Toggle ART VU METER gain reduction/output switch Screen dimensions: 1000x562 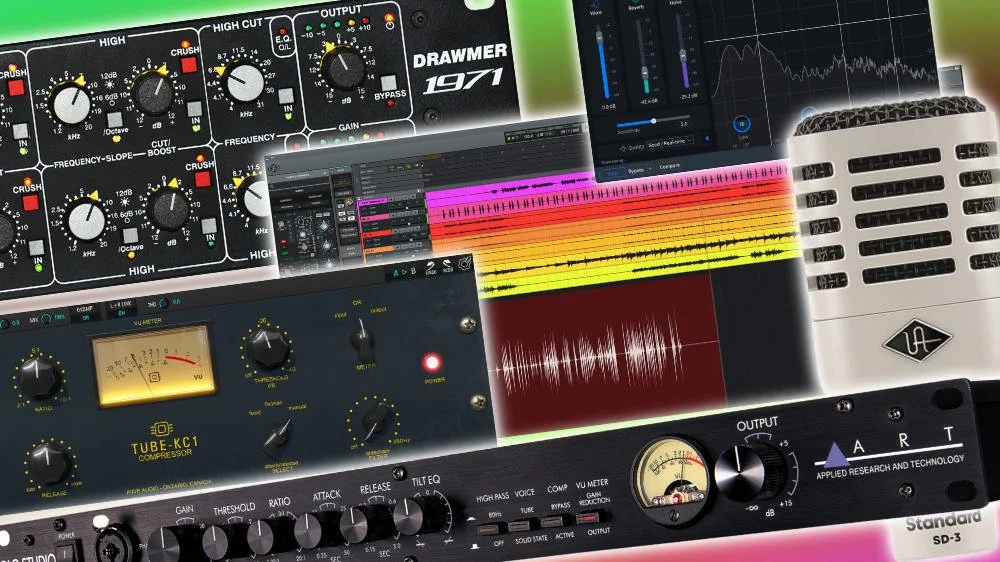pos(589,517)
